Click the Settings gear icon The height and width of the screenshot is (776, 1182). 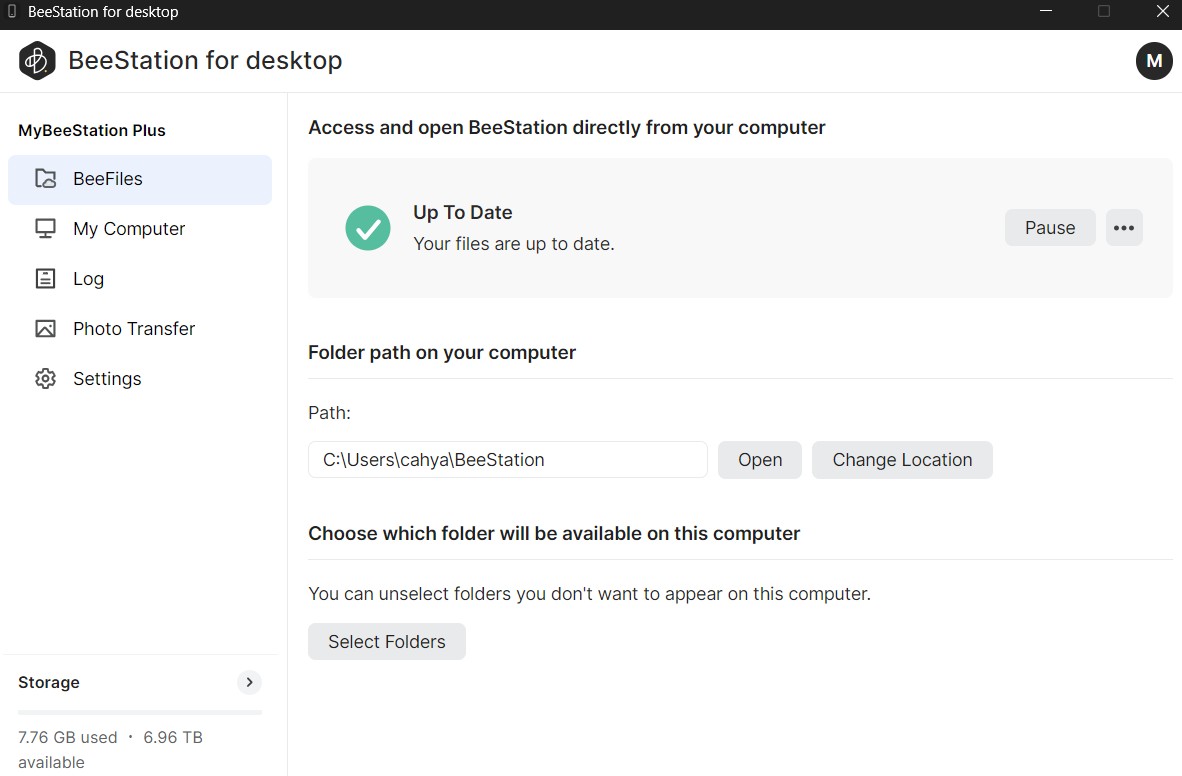(45, 379)
